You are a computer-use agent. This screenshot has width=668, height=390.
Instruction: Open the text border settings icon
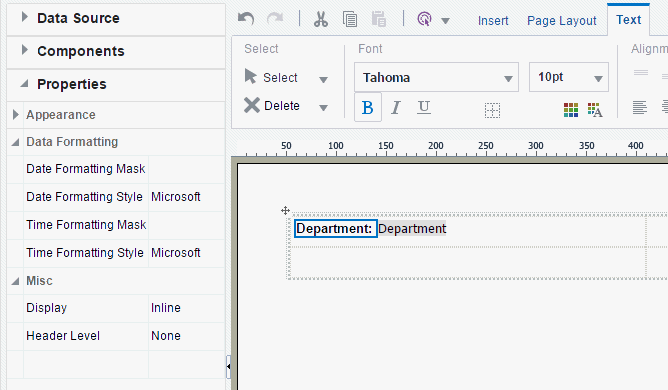[492, 110]
